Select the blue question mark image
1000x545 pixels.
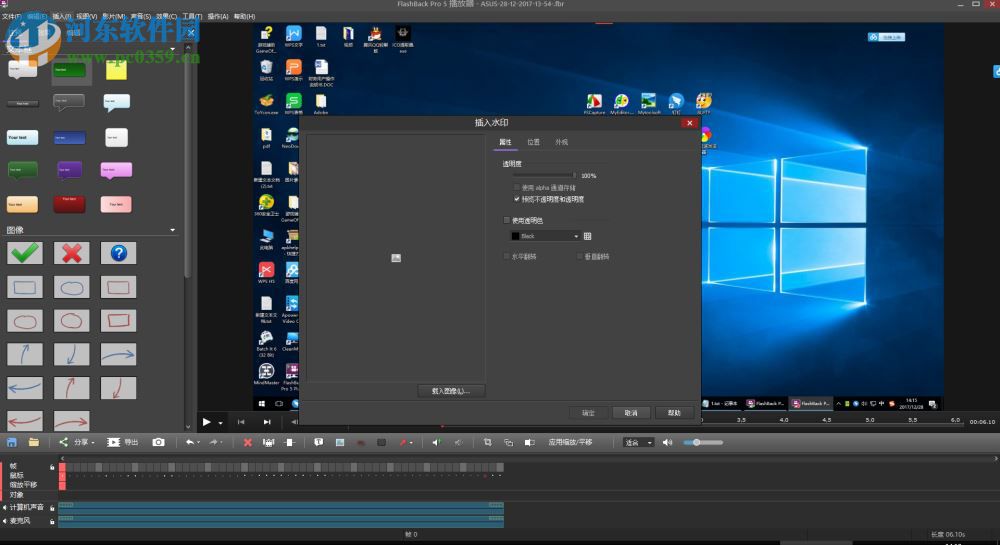[118, 253]
